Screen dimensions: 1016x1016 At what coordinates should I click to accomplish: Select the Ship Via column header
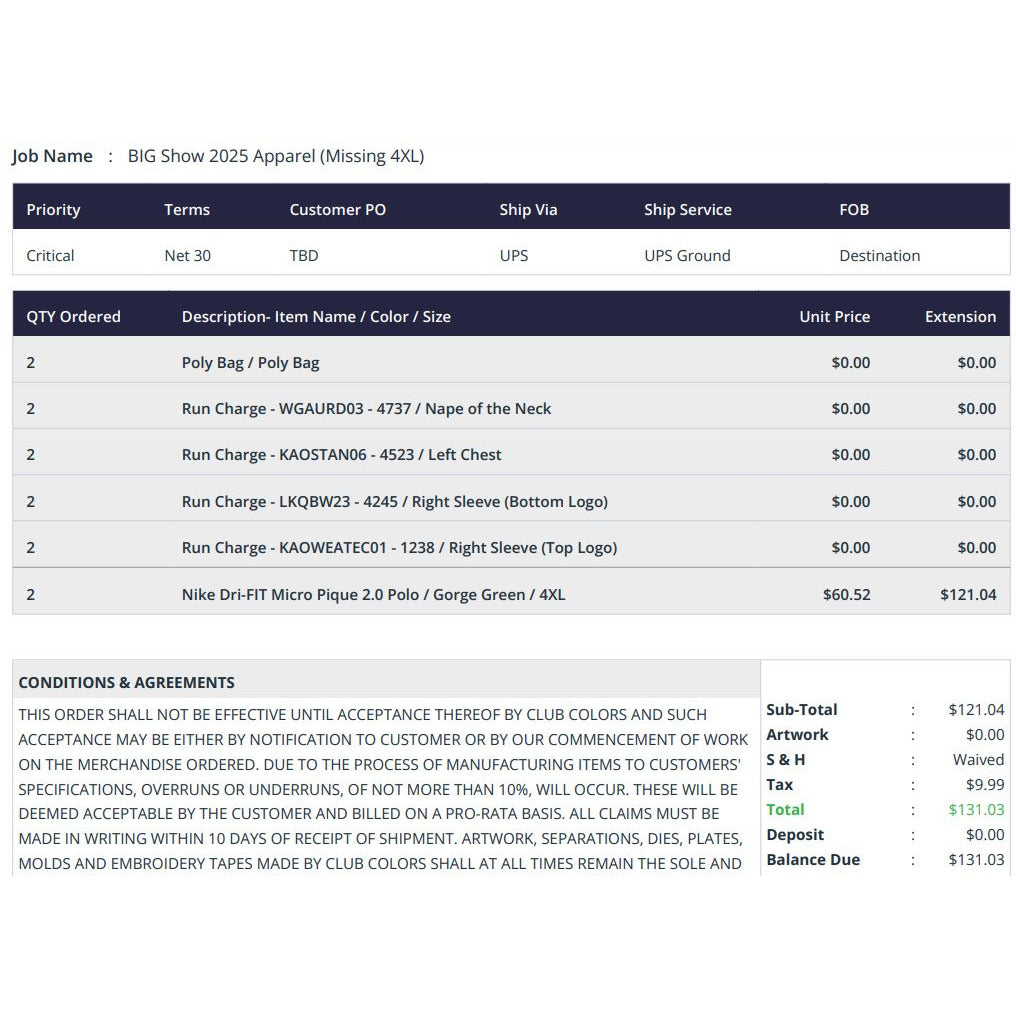[x=528, y=209]
